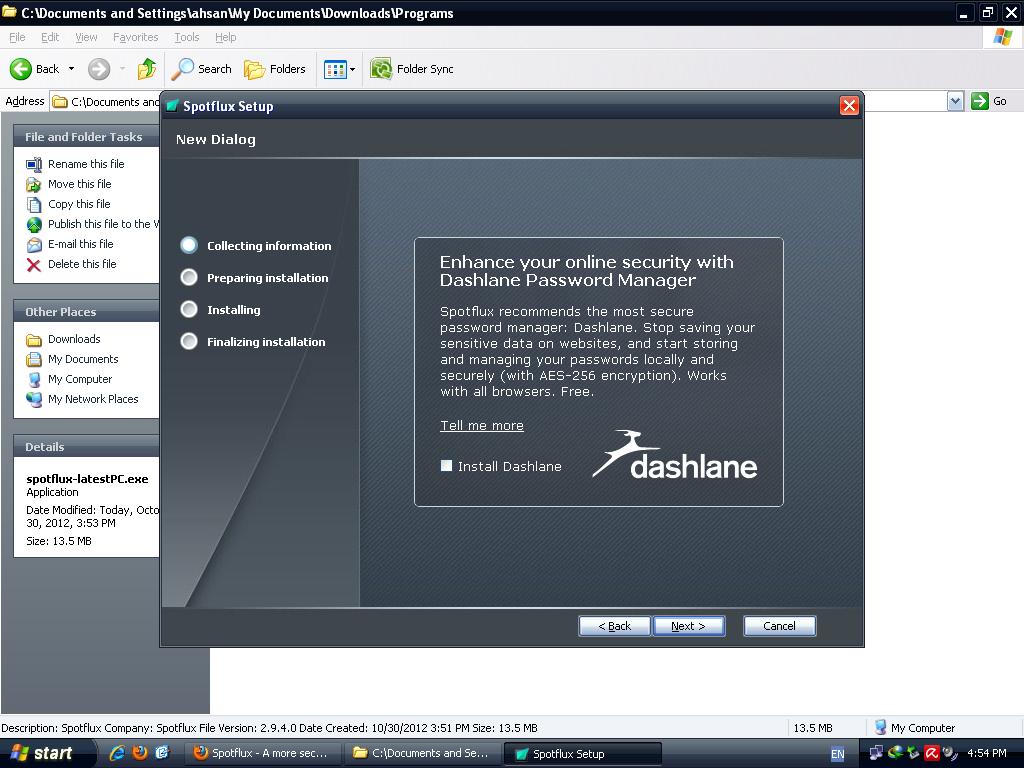
Task: Click the EN language bar indicator
Action: 837,754
